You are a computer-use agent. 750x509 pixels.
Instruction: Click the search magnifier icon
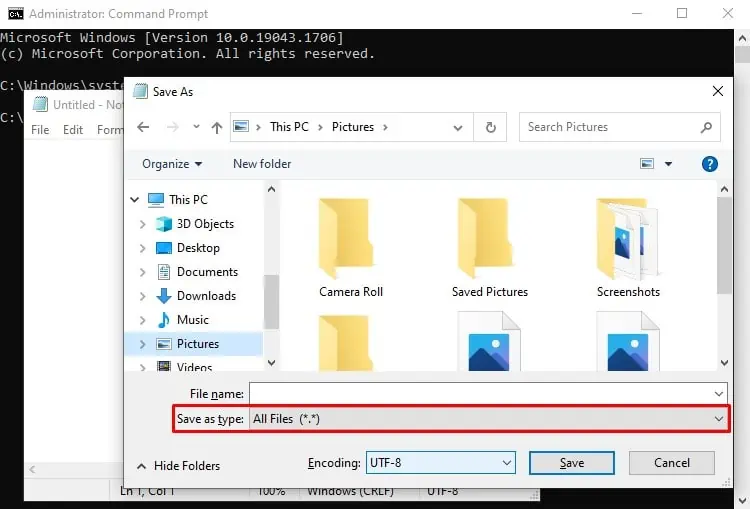[706, 127]
